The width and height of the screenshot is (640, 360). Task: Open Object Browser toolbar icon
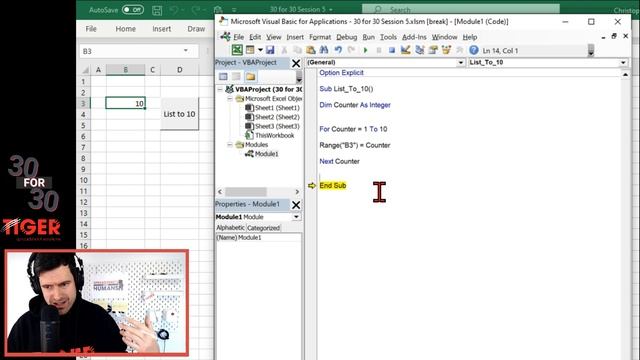(x=446, y=50)
